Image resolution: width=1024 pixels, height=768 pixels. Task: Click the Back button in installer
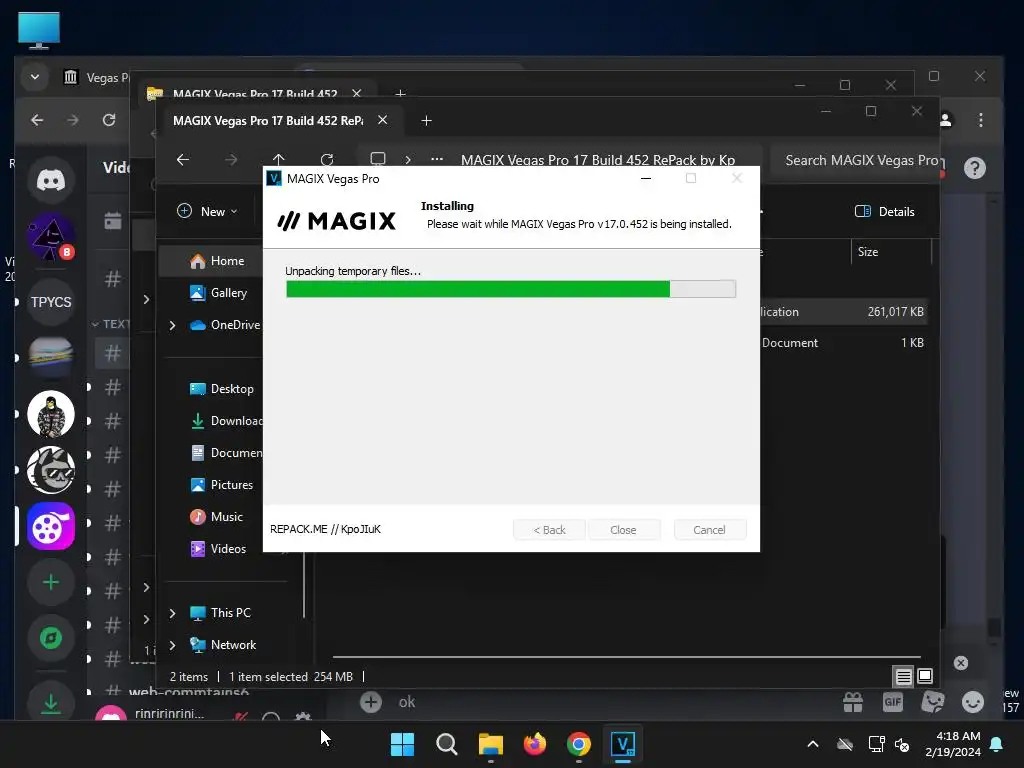(549, 530)
